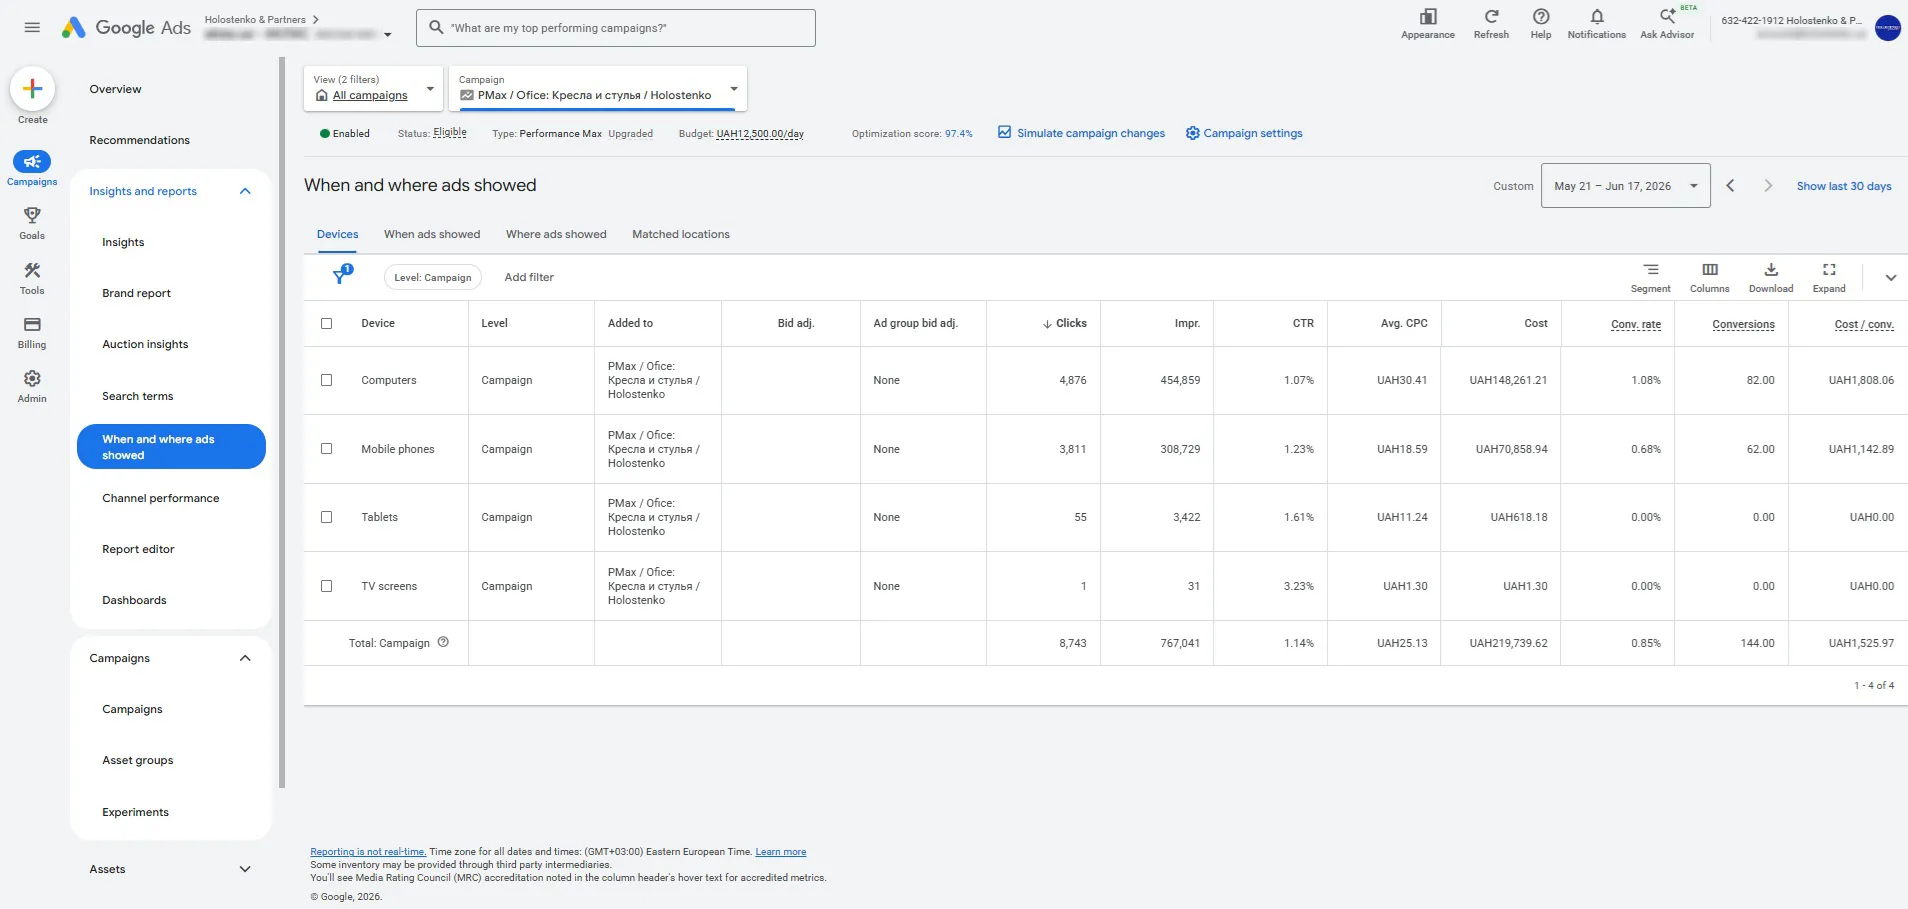The image size is (1908, 909).
Task: Click the Level: Campaign filter chip
Action: (433, 277)
